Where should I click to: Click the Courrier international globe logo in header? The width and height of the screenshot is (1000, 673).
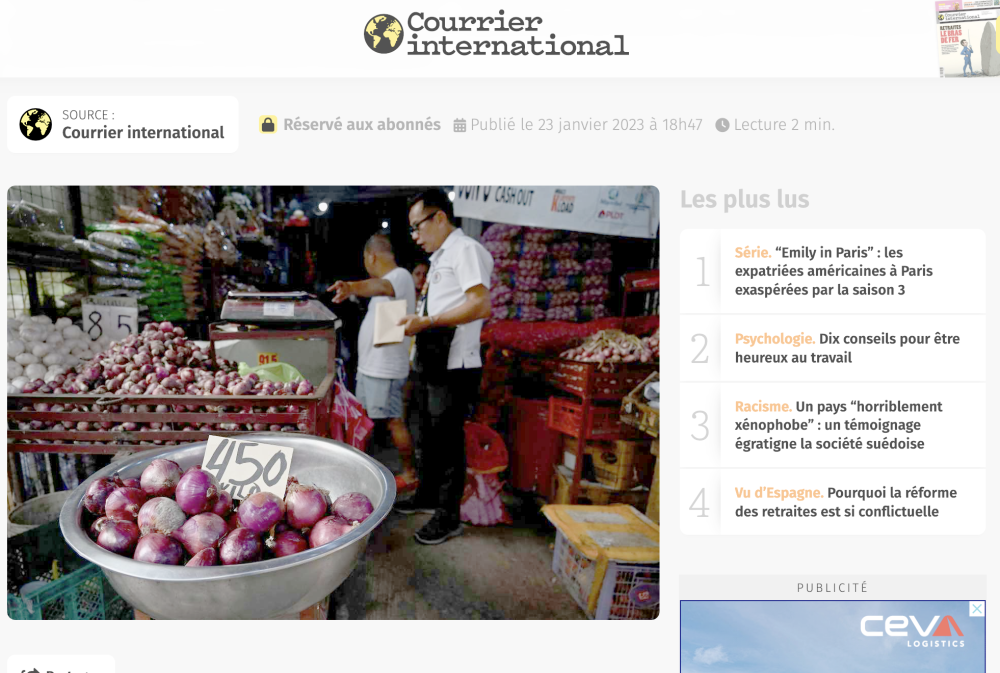pos(383,34)
